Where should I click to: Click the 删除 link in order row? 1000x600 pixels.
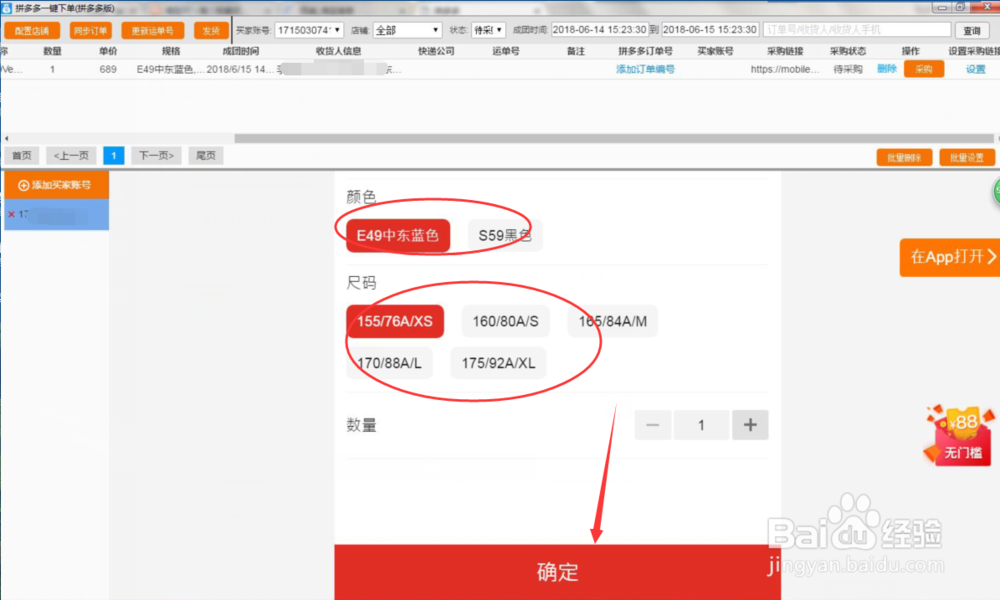[886, 69]
